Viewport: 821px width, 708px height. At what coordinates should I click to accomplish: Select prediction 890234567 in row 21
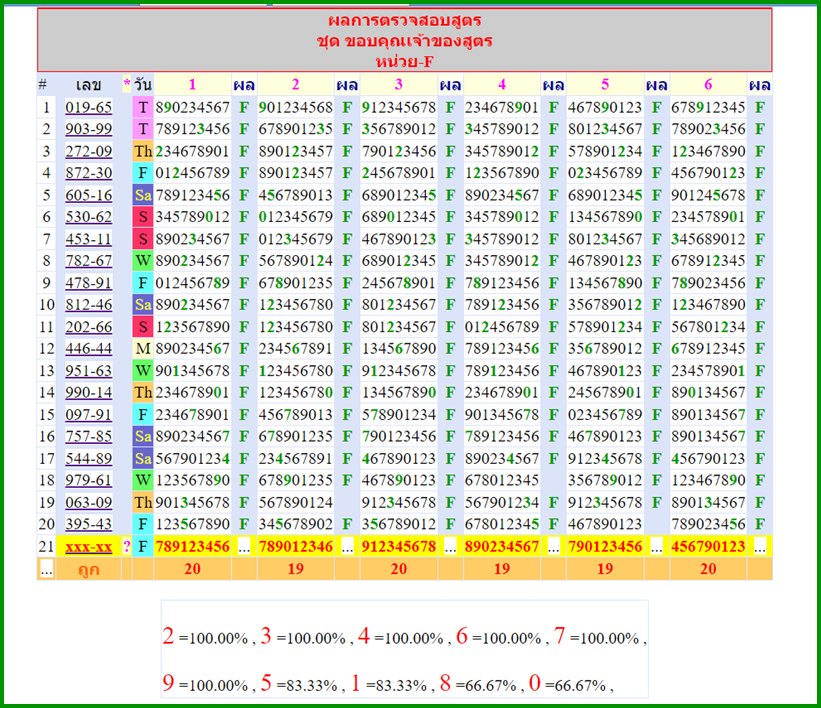[x=502, y=547]
